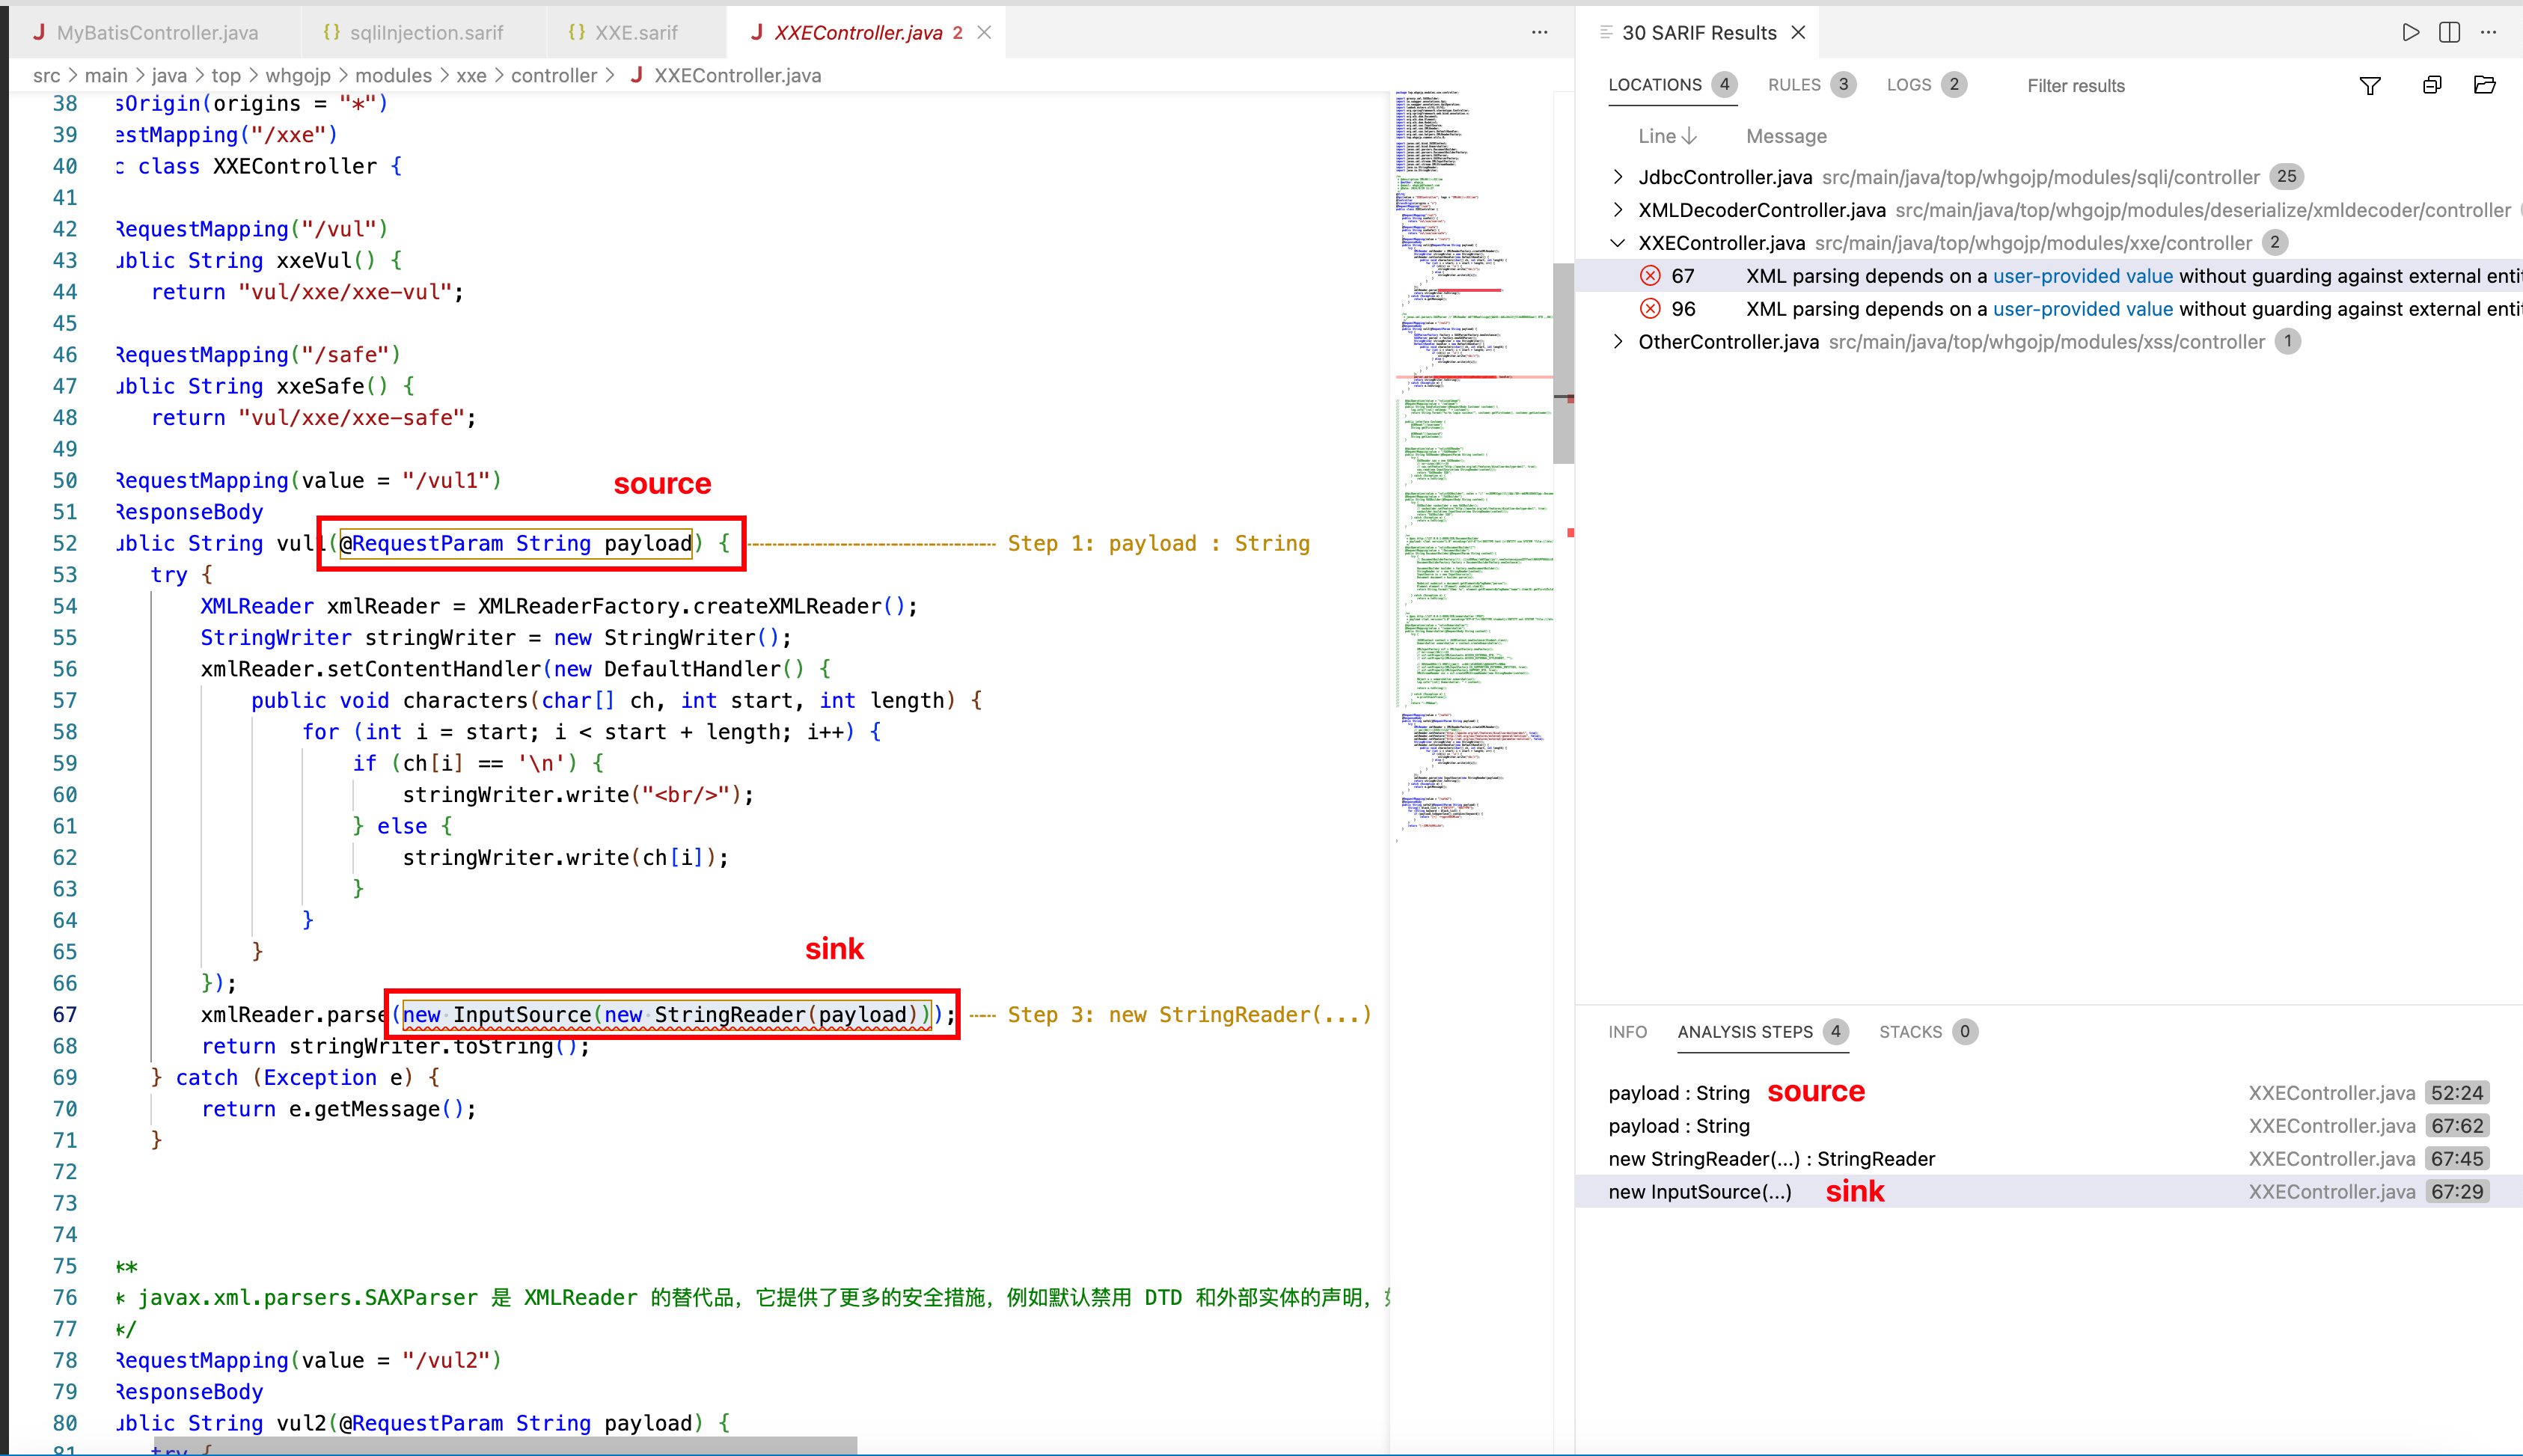Click the split editor layout icon
This screenshot has width=2523, height=1456.
tap(2449, 33)
